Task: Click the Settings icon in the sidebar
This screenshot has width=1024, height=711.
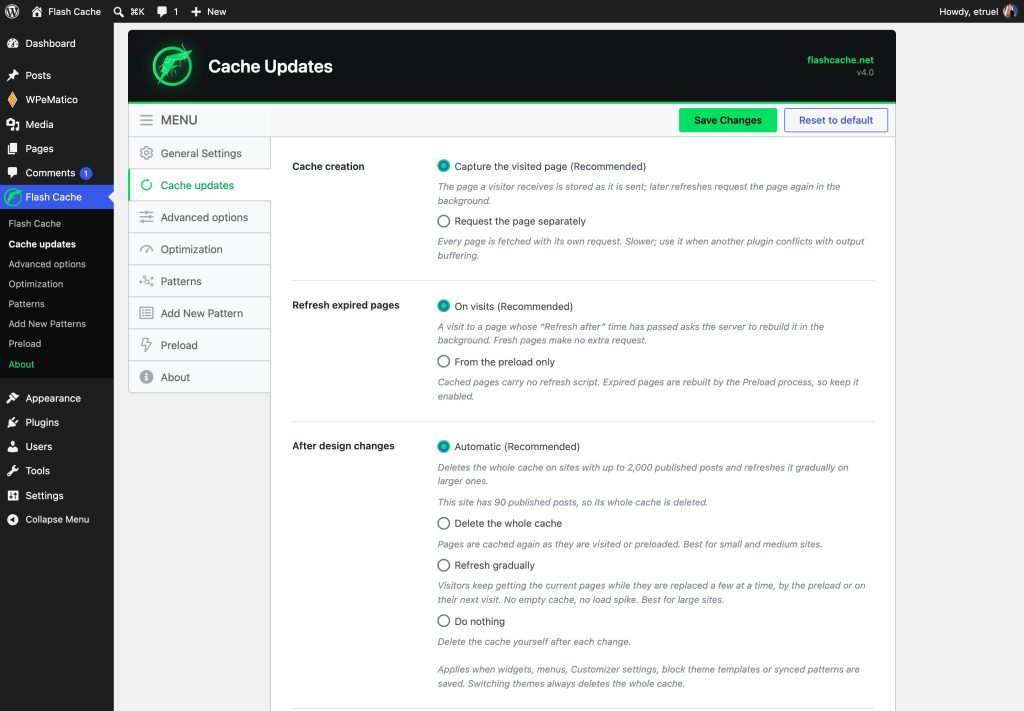Action: (x=12, y=495)
